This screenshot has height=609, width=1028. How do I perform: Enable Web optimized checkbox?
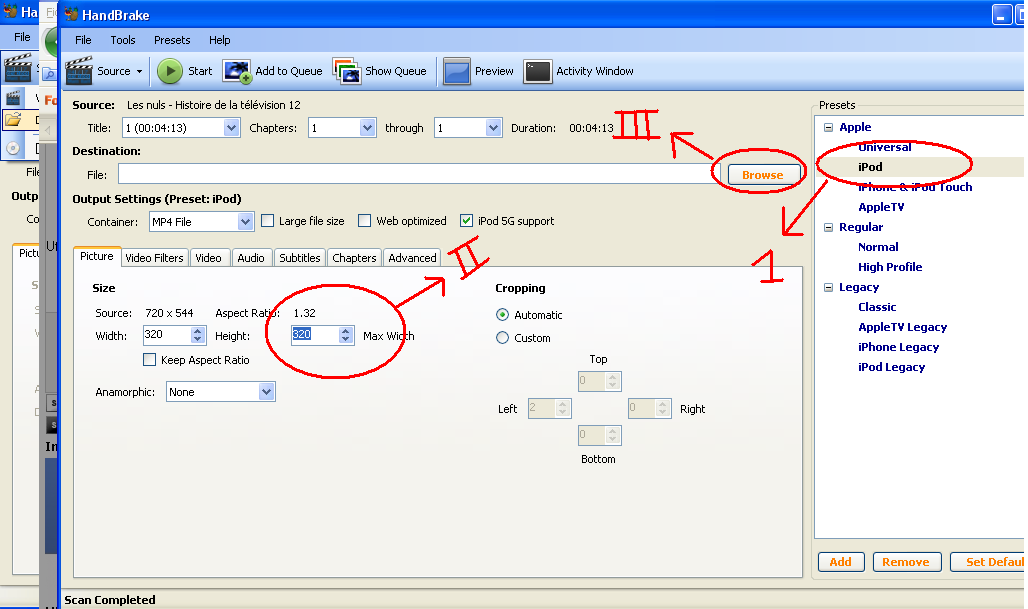tap(365, 221)
